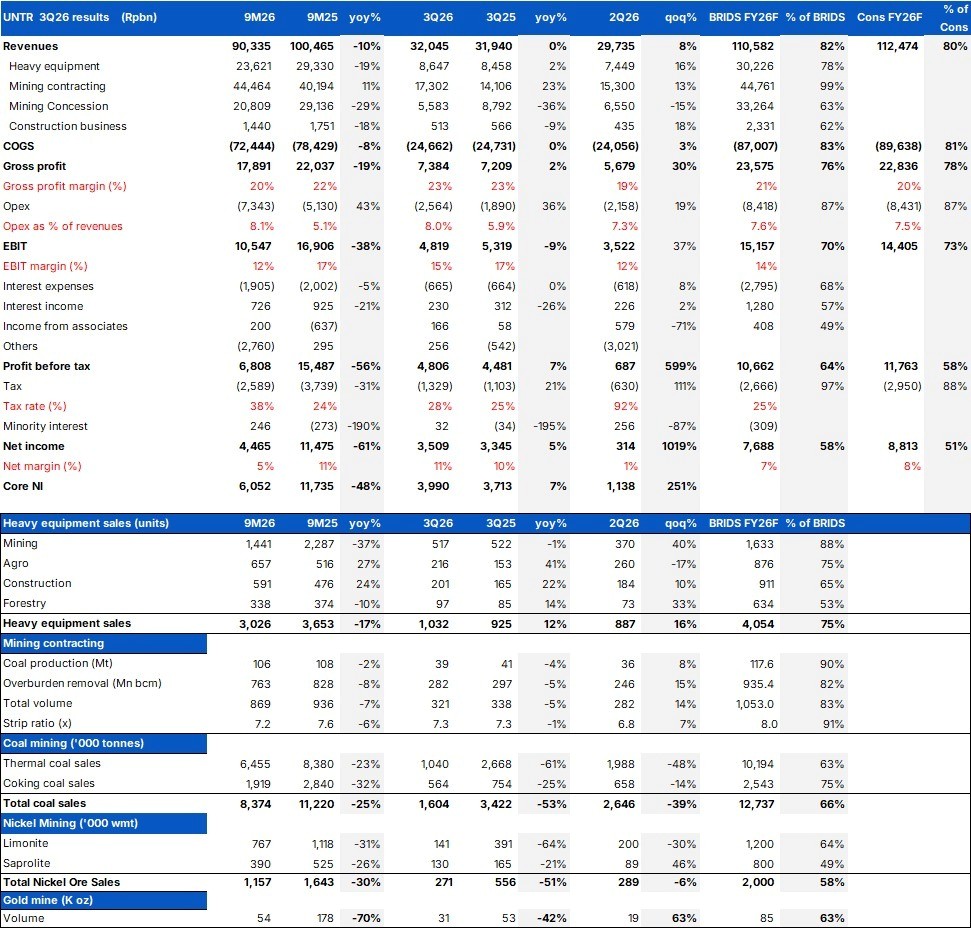Select the 'Core NI' row label

tap(23, 486)
